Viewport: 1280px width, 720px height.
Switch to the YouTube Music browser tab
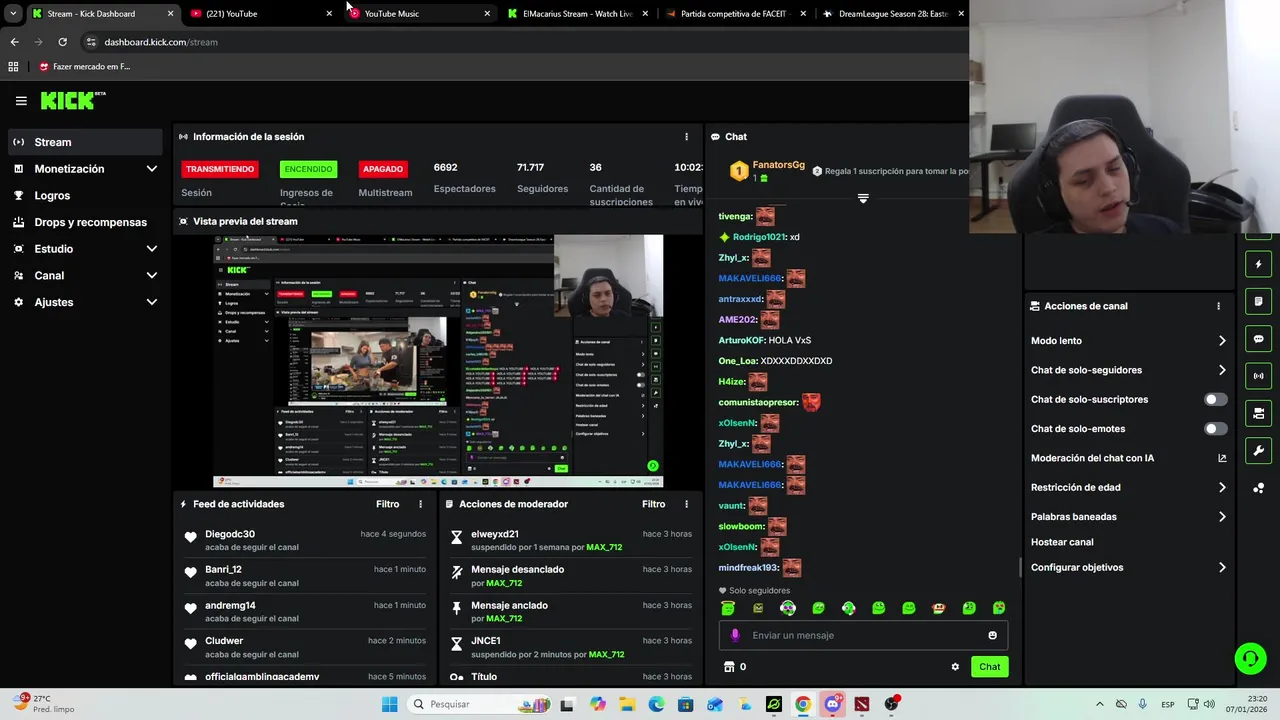coord(418,14)
